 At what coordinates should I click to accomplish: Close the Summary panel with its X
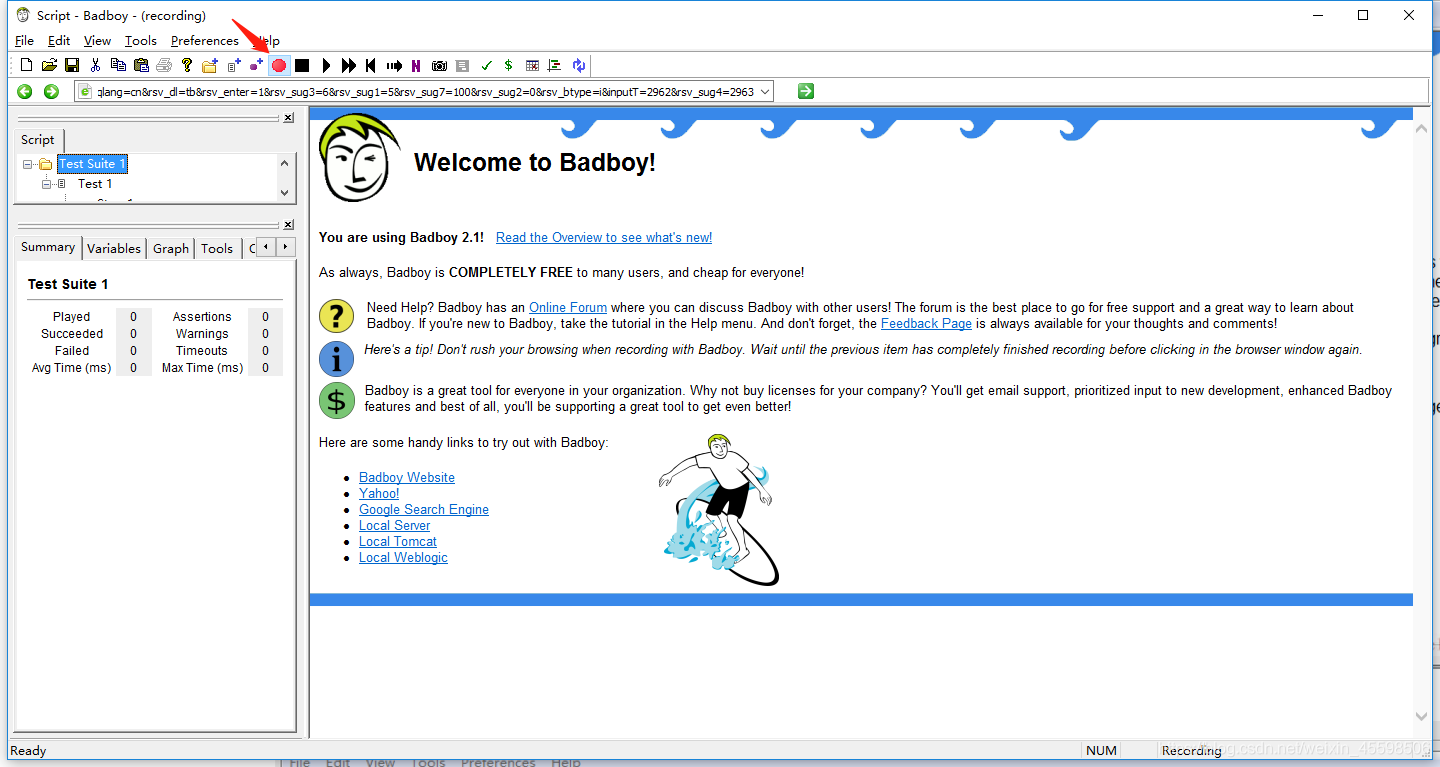pyautogui.click(x=288, y=225)
